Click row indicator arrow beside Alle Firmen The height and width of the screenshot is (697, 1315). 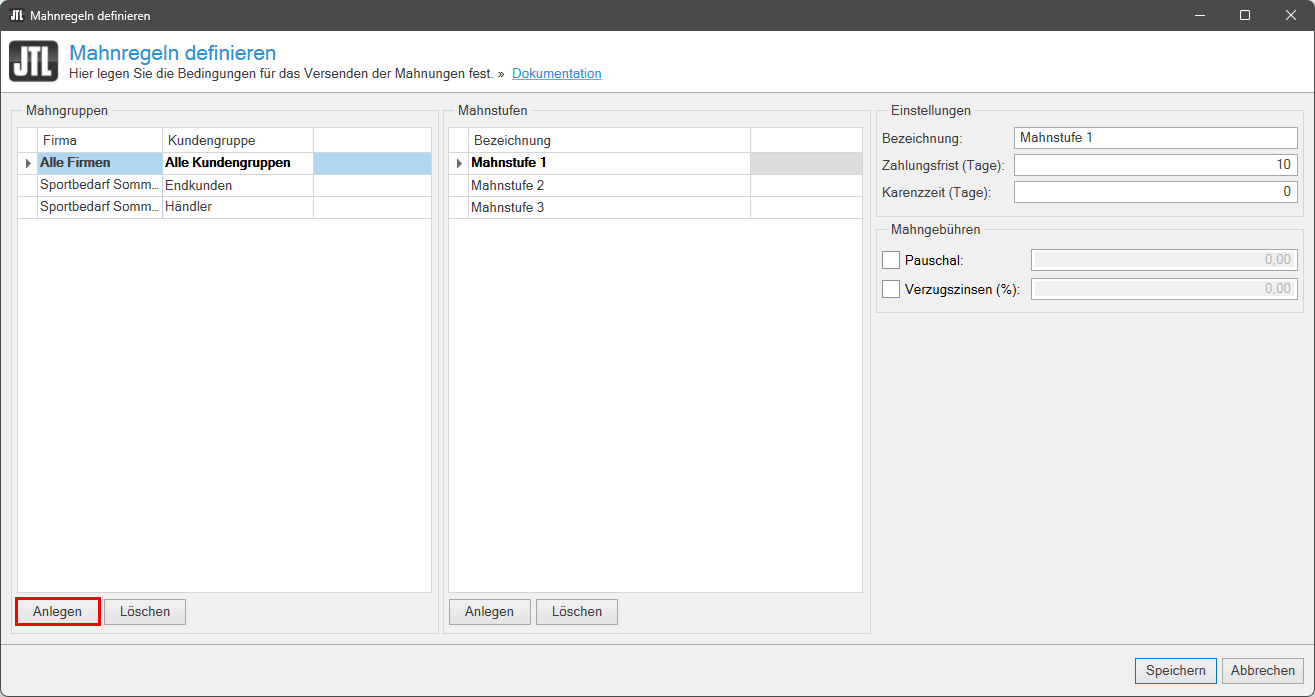28,163
